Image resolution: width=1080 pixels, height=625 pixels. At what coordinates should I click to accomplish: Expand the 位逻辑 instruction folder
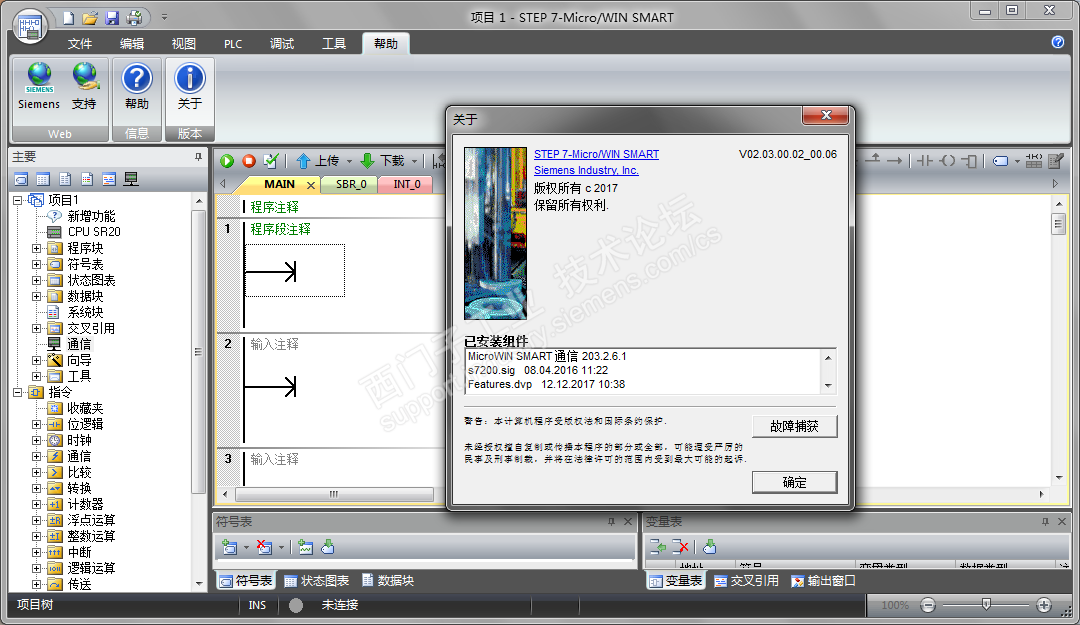[37, 424]
